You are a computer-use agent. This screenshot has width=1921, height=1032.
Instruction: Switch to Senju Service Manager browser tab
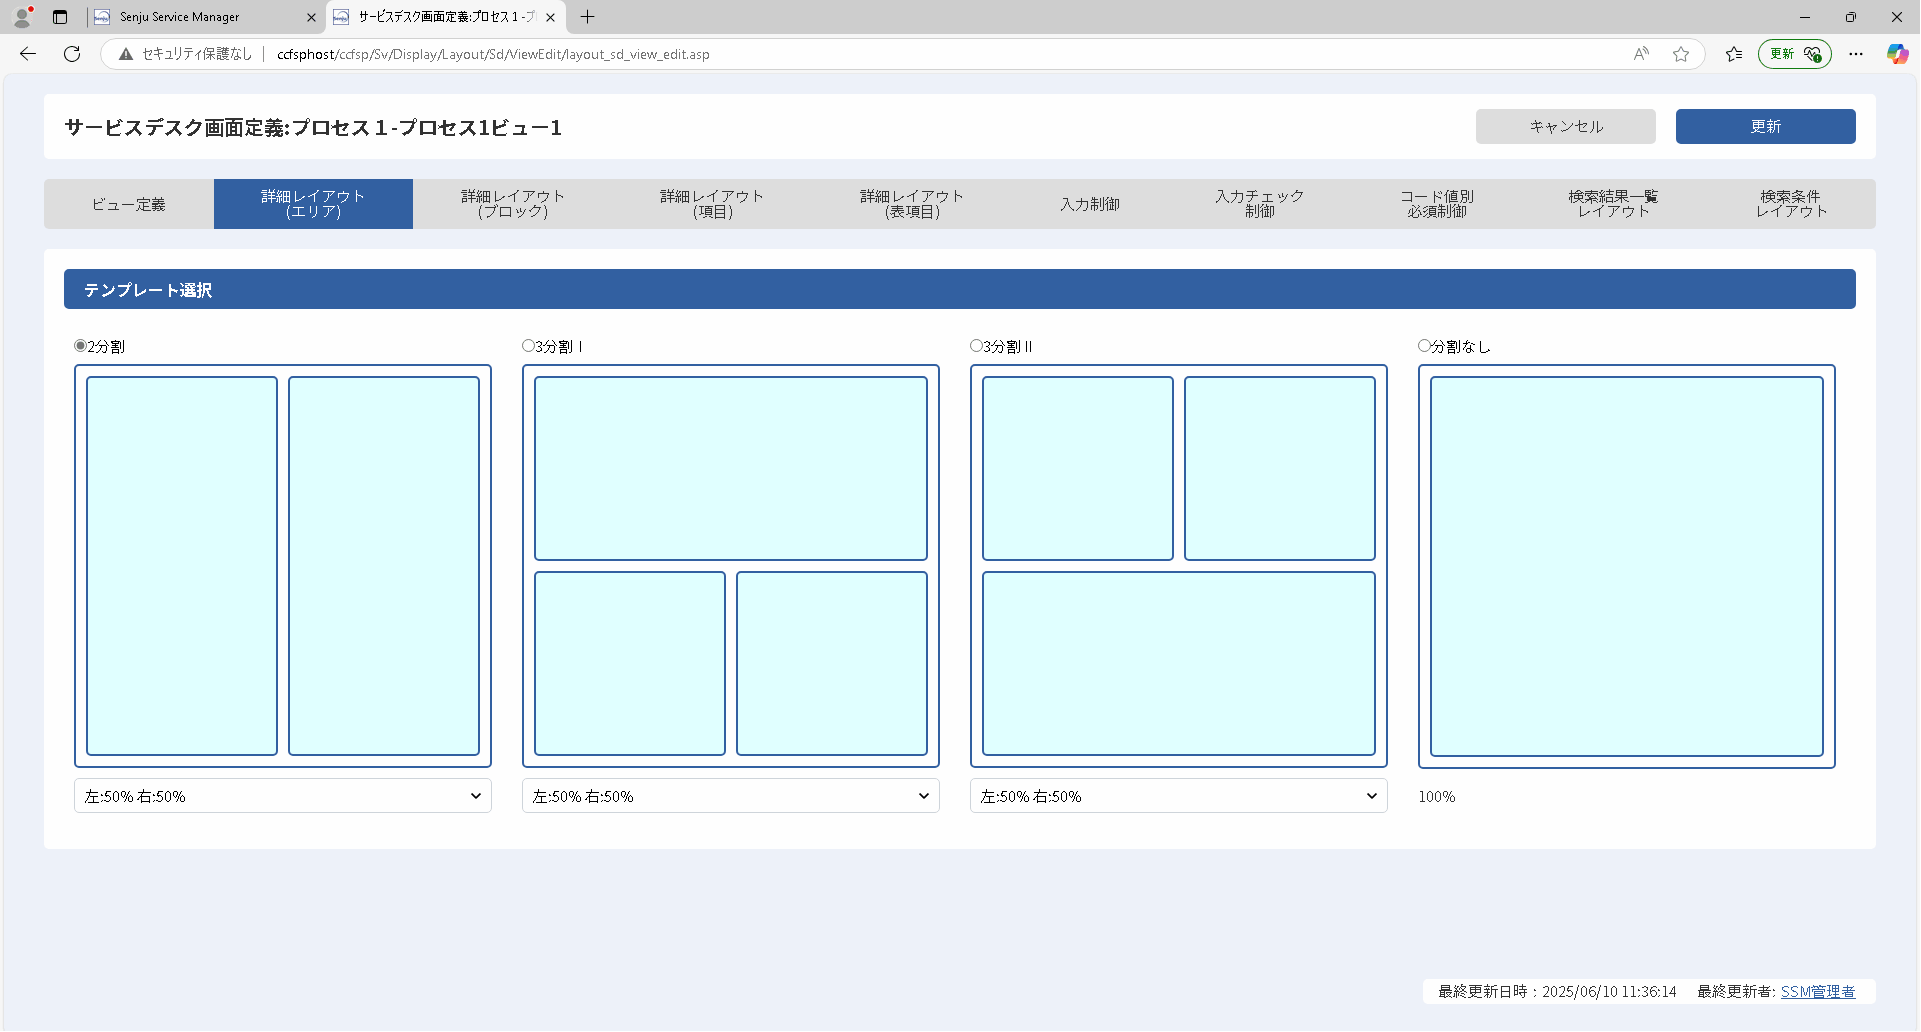[205, 17]
